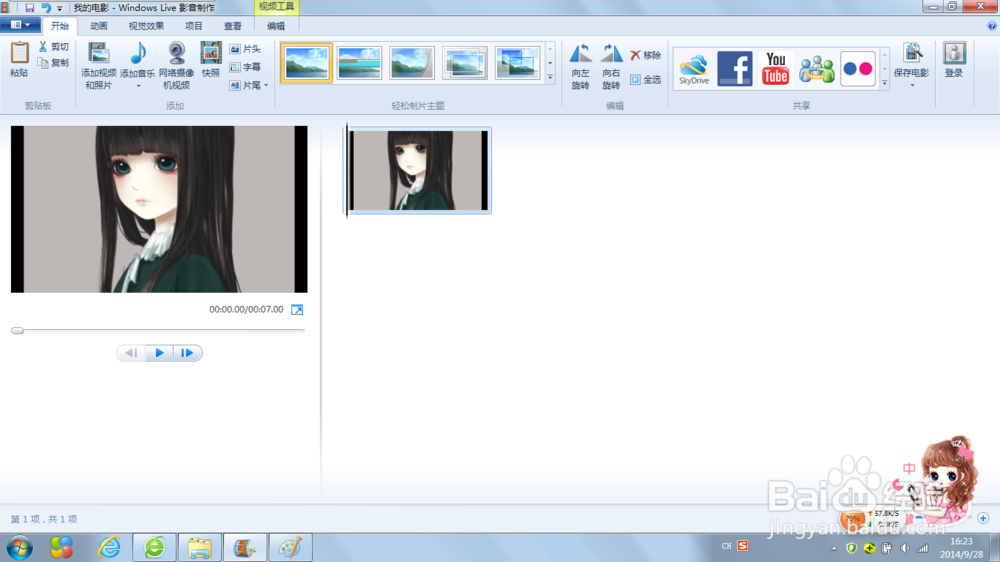Play the preview video
1000x562 pixels.
tap(159, 353)
